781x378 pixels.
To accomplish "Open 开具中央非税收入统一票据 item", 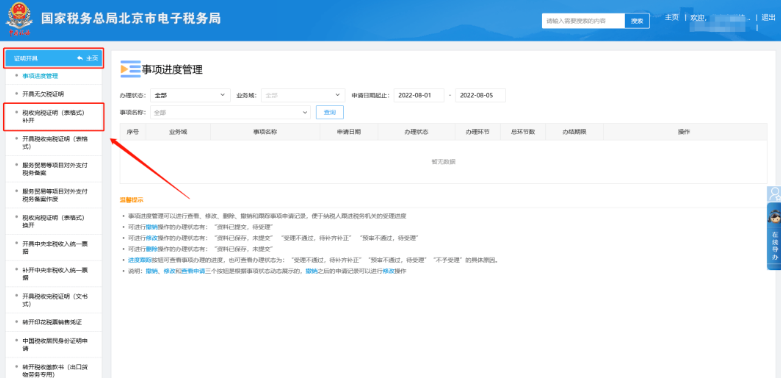I will point(55,248).
